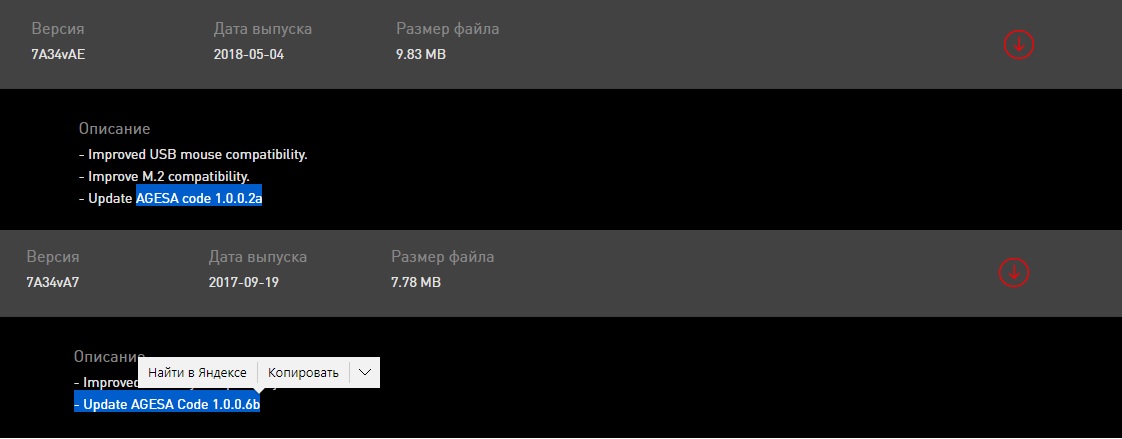Image resolution: width=1122 pixels, height=439 pixels.
Task: Click the 2017-09-19 release date
Action: point(244,282)
